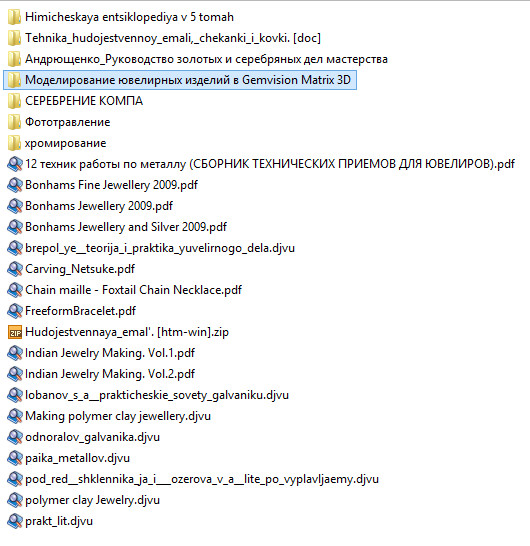This screenshot has height=546, width=530.
Task: Click the Tehnika_hudojestvennoy_emali folder name
Action: click(173, 38)
